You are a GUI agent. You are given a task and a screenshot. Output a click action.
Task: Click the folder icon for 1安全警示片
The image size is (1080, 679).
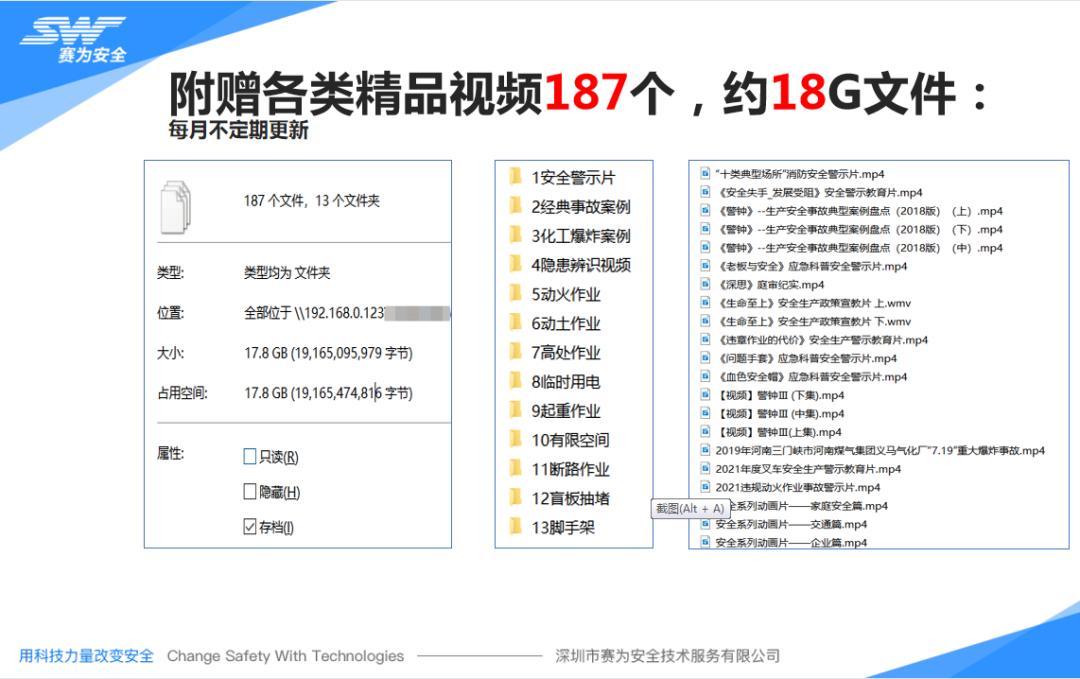pos(516,178)
